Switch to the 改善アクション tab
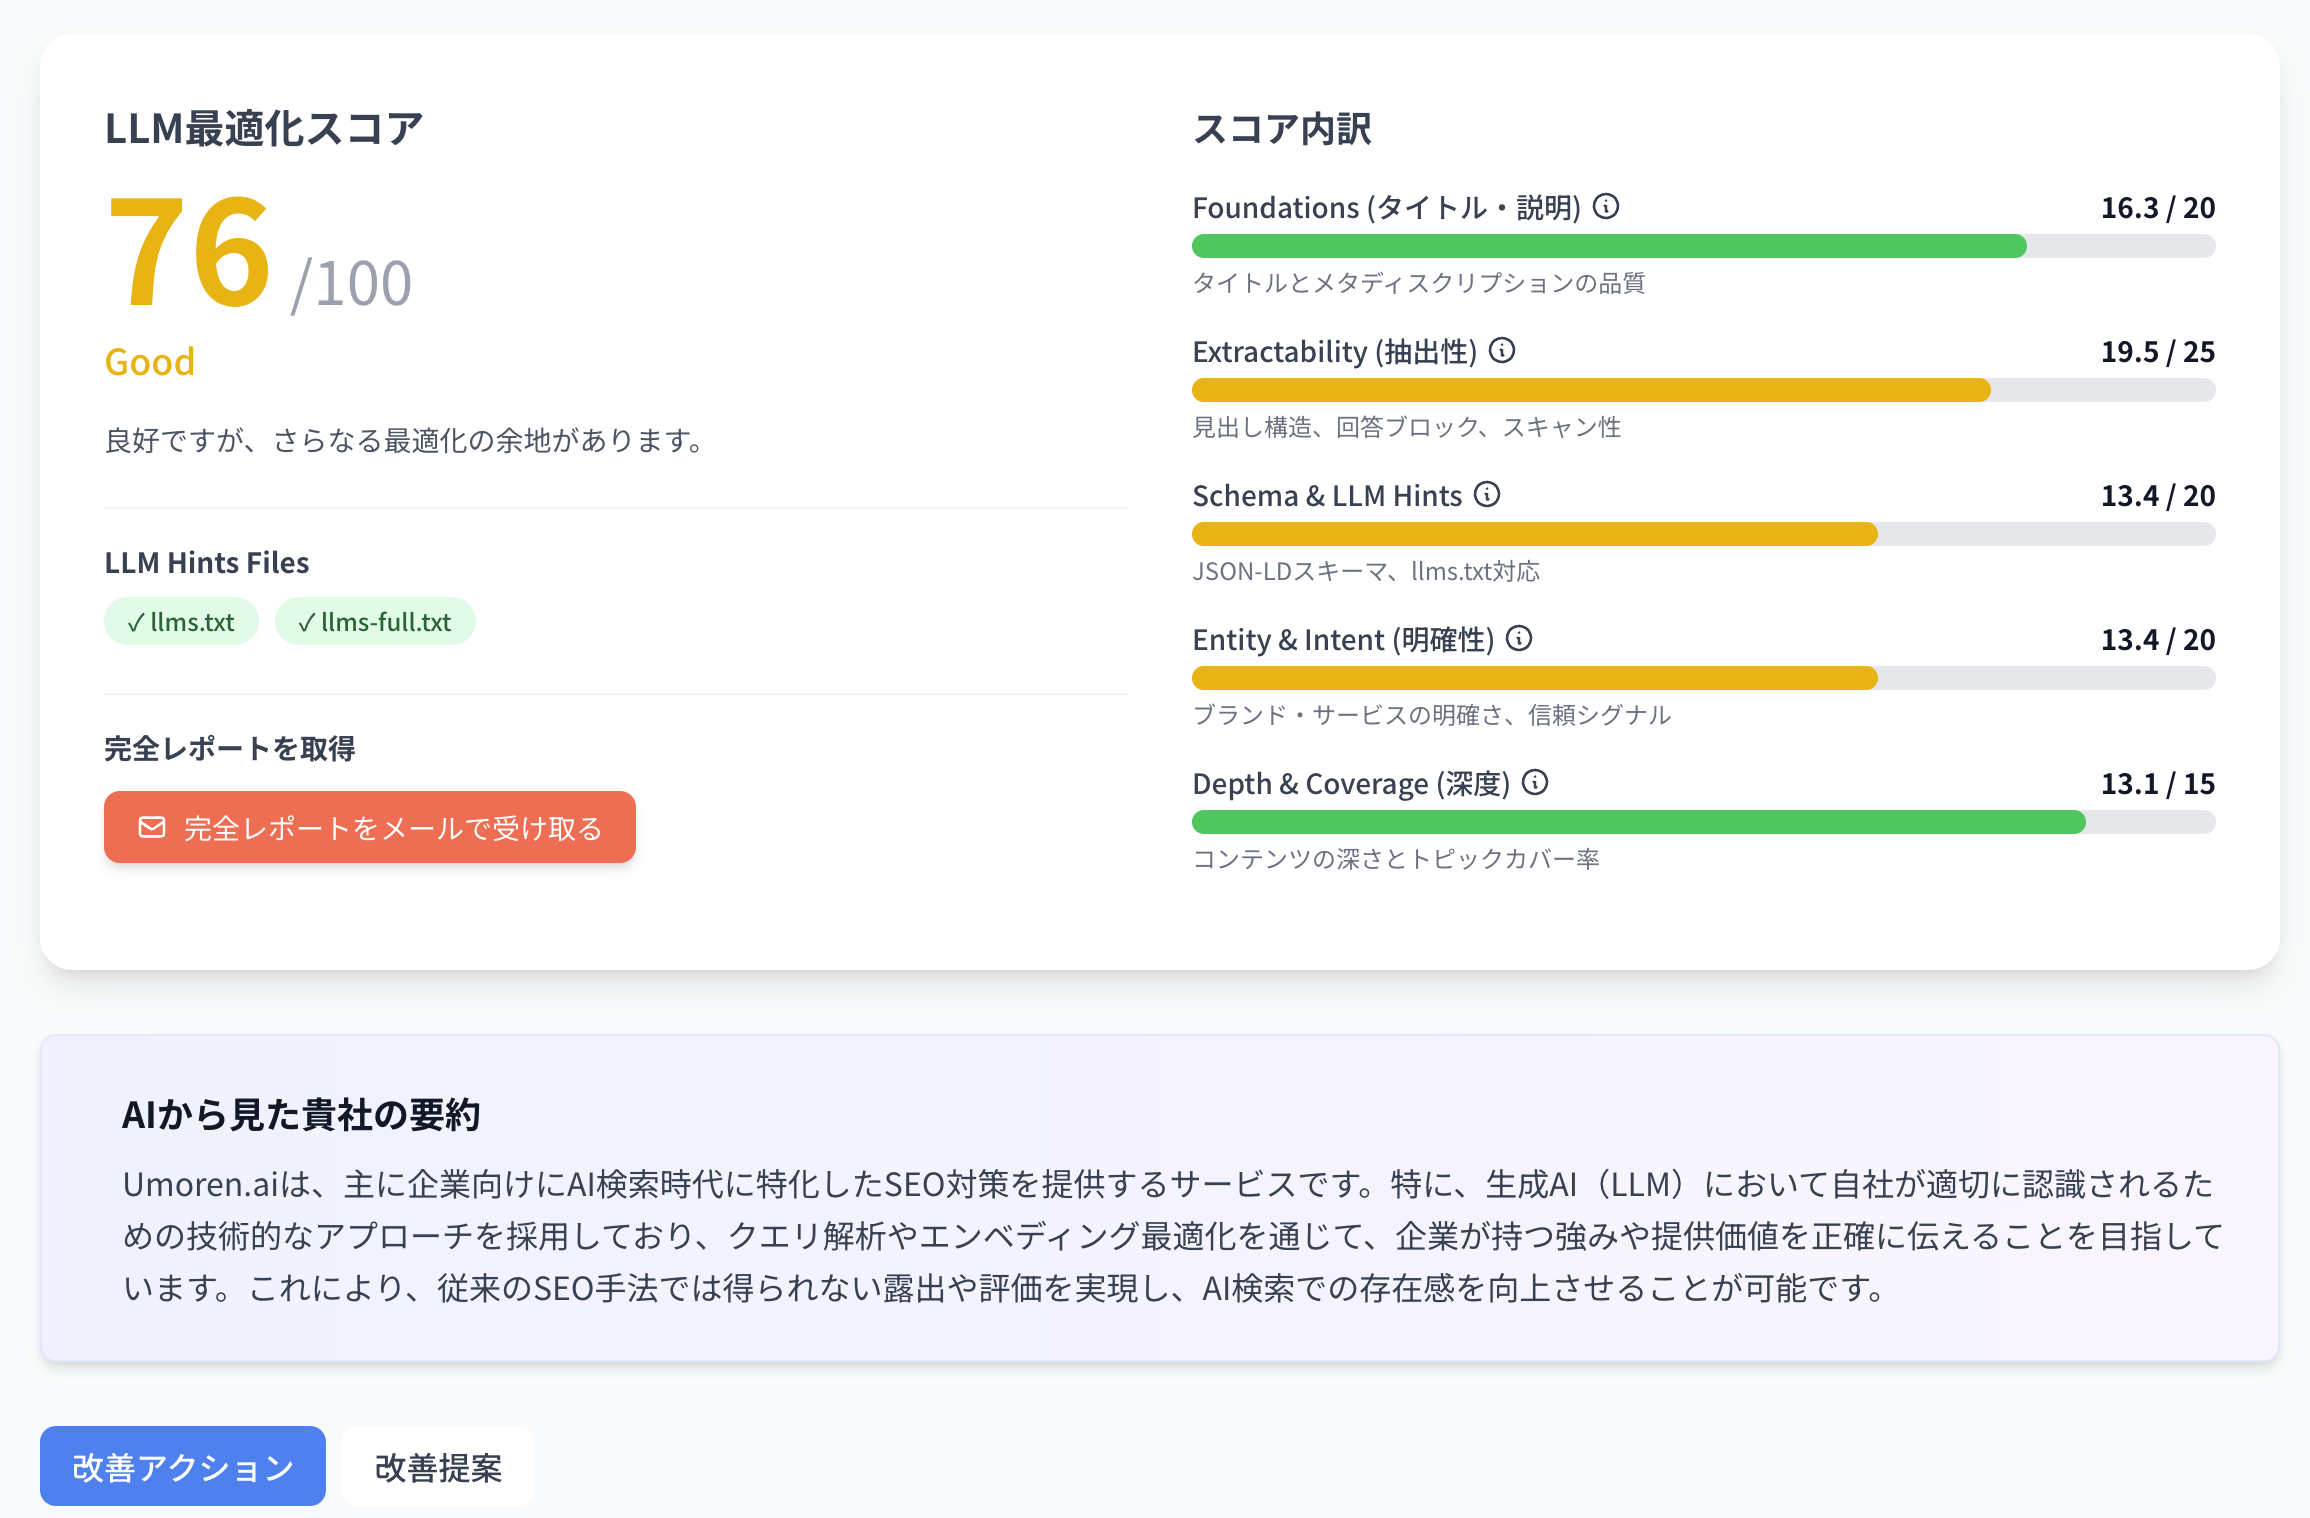Screen dimensions: 2310x1518 point(182,1465)
